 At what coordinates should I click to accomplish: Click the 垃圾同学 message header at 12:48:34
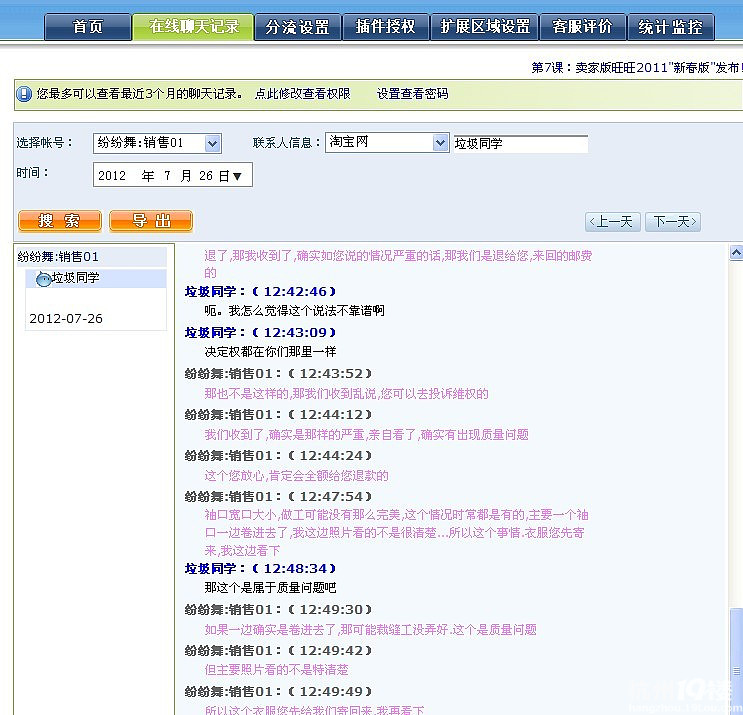(x=260, y=569)
